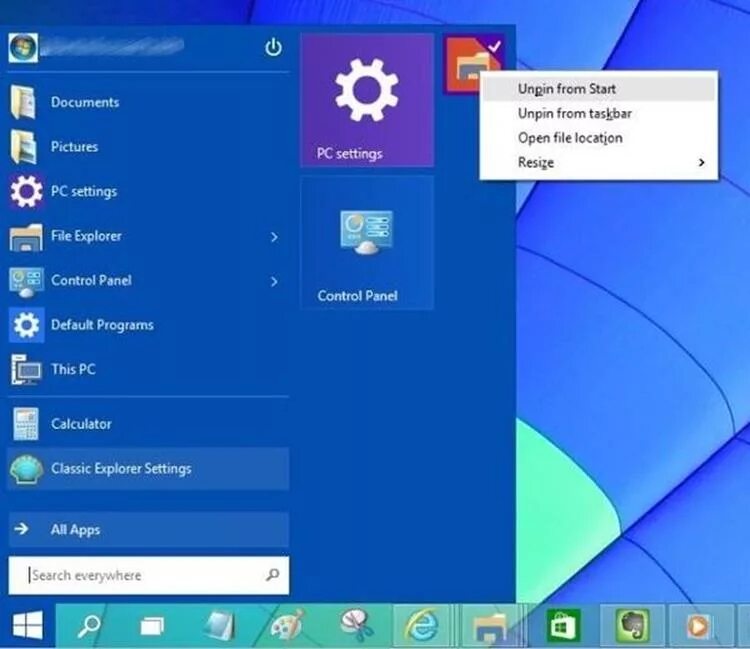Click the Control Panel list icon

pyautogui.click(x=26, y=281)
